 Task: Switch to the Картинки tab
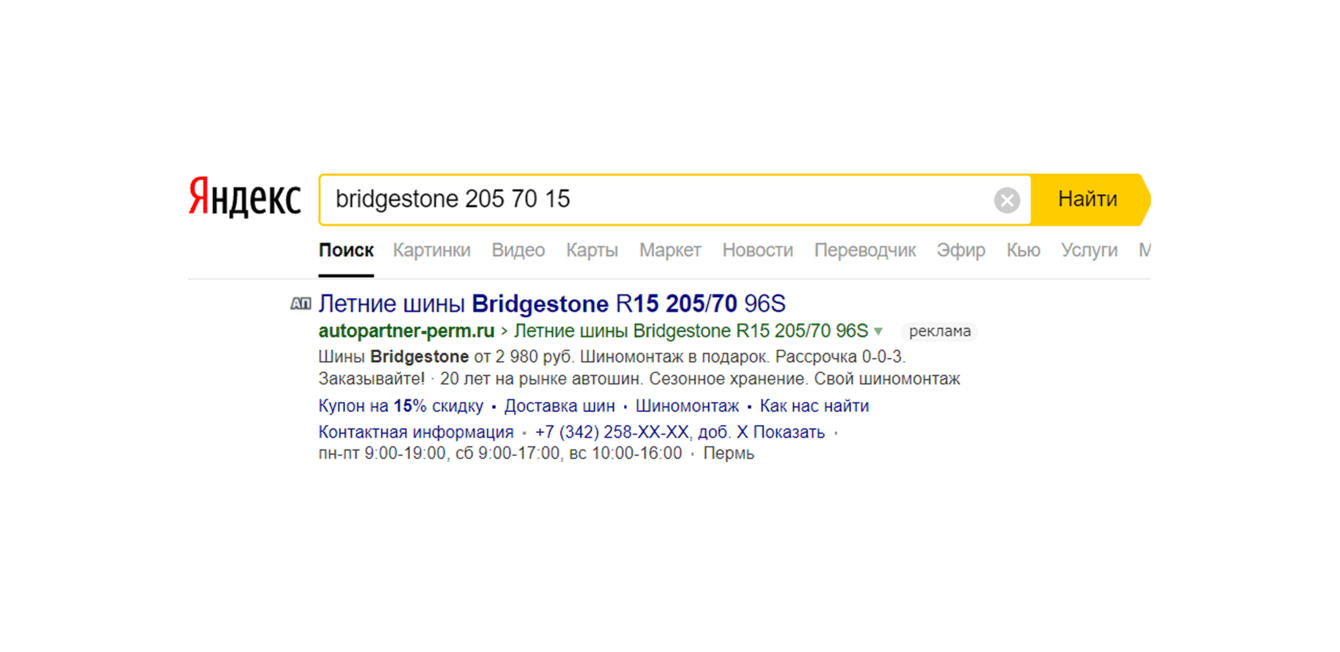click(431, 250)
